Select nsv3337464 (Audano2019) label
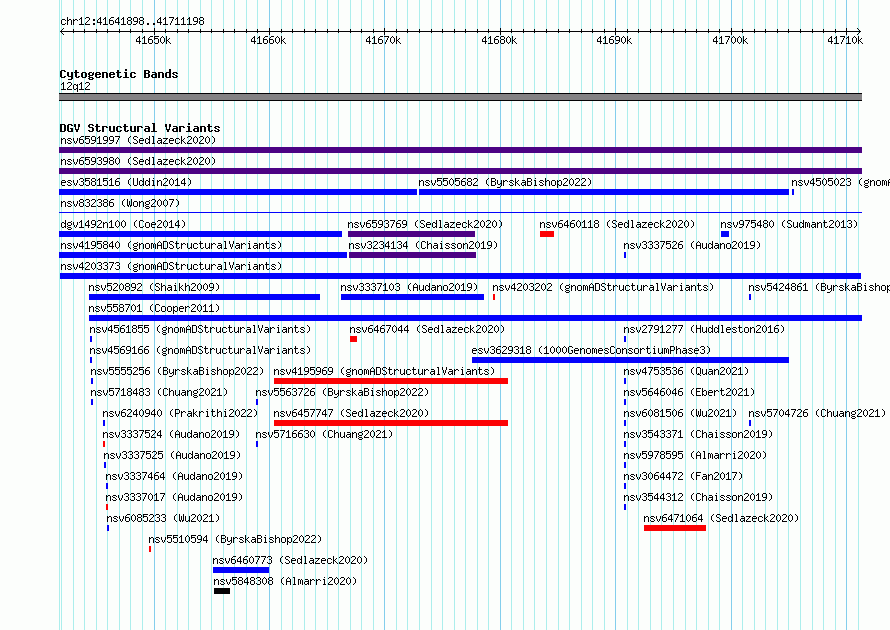The image size is (890, 630). (x=174, y=476)
